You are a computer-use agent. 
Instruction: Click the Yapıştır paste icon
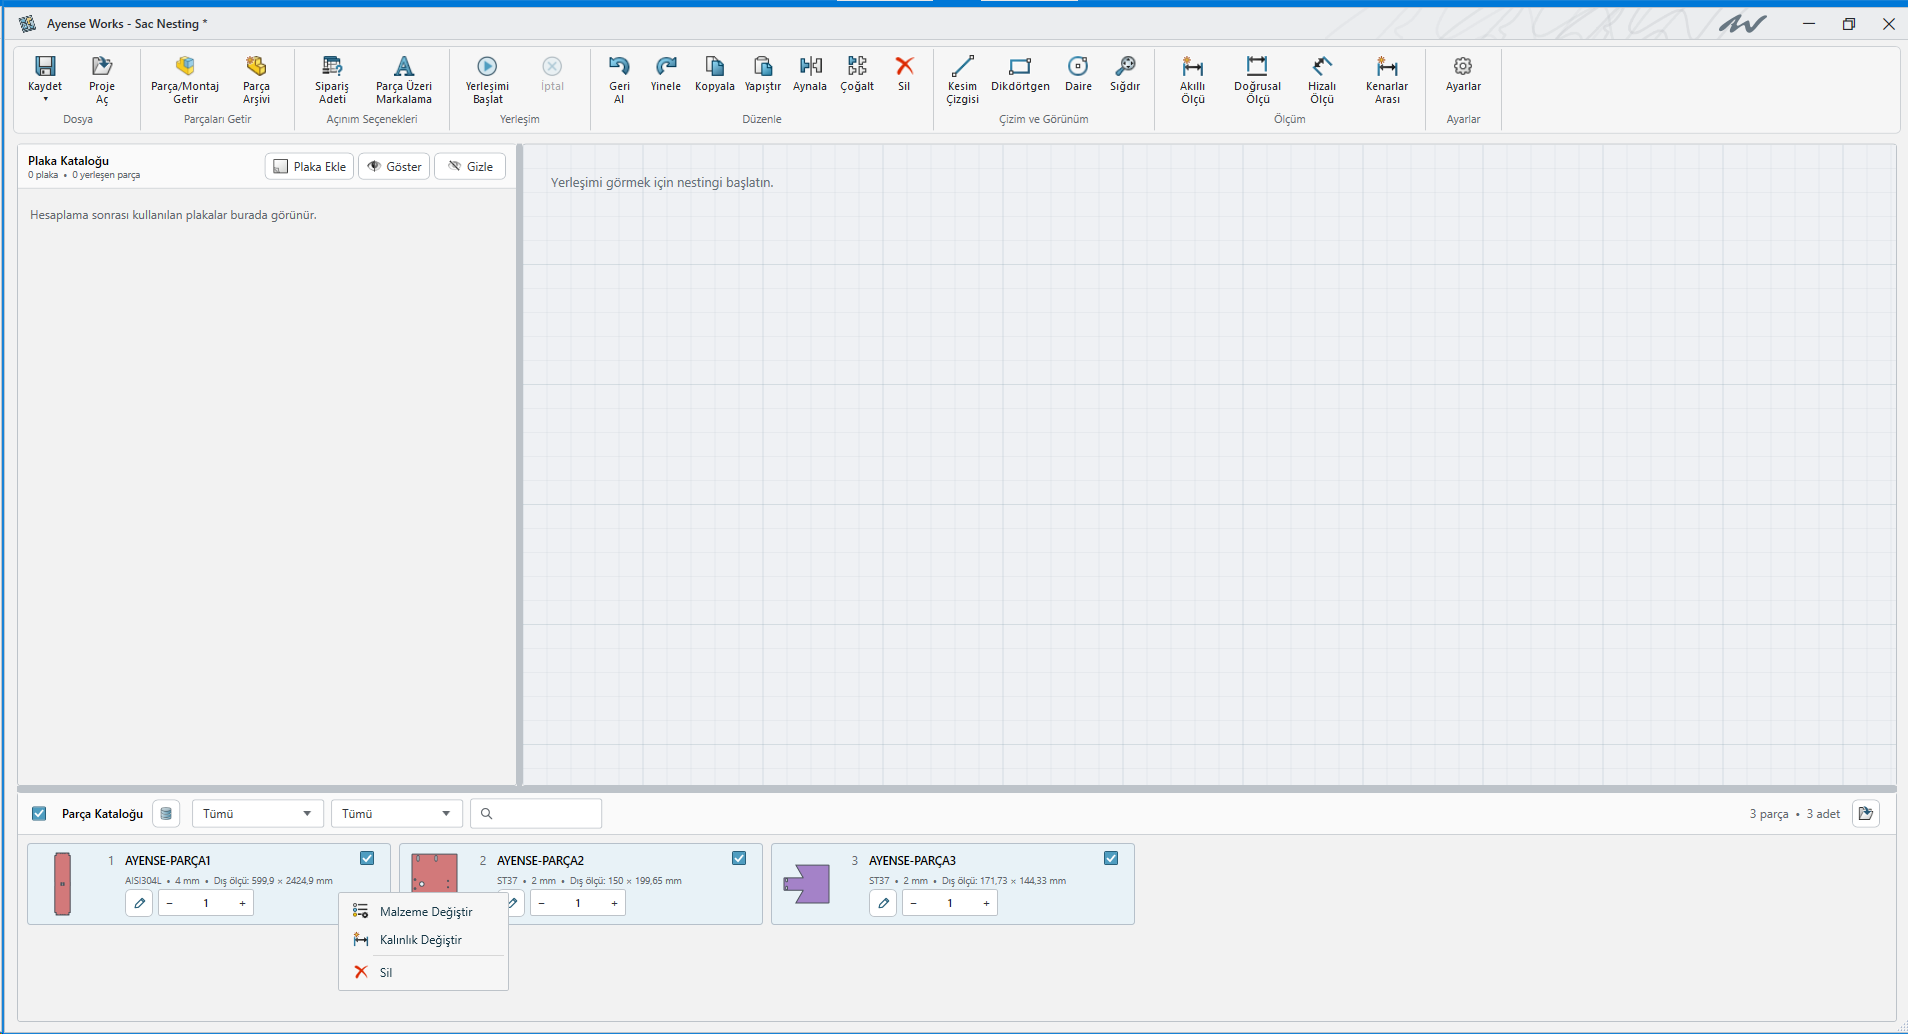coord(762,66)
